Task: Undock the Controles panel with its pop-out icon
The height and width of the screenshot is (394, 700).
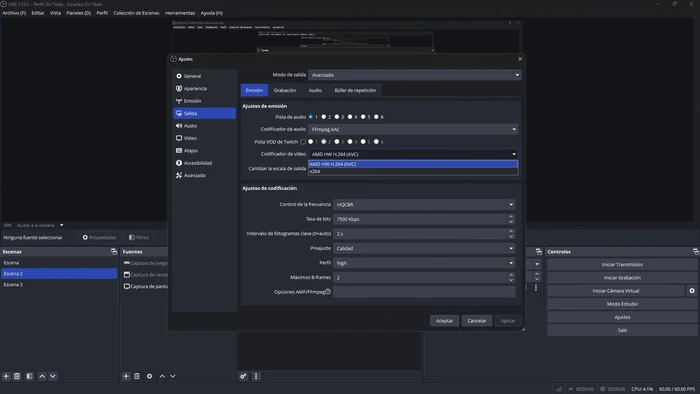Action: (x=696, y=252)
